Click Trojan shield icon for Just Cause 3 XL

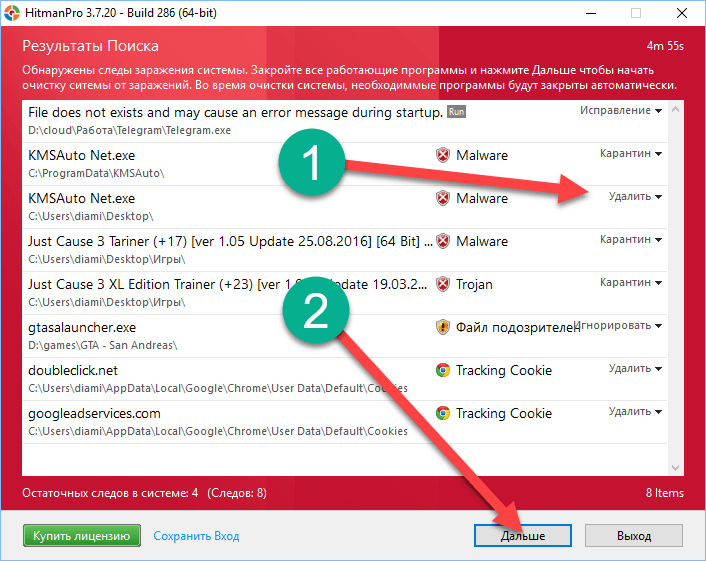443,284
